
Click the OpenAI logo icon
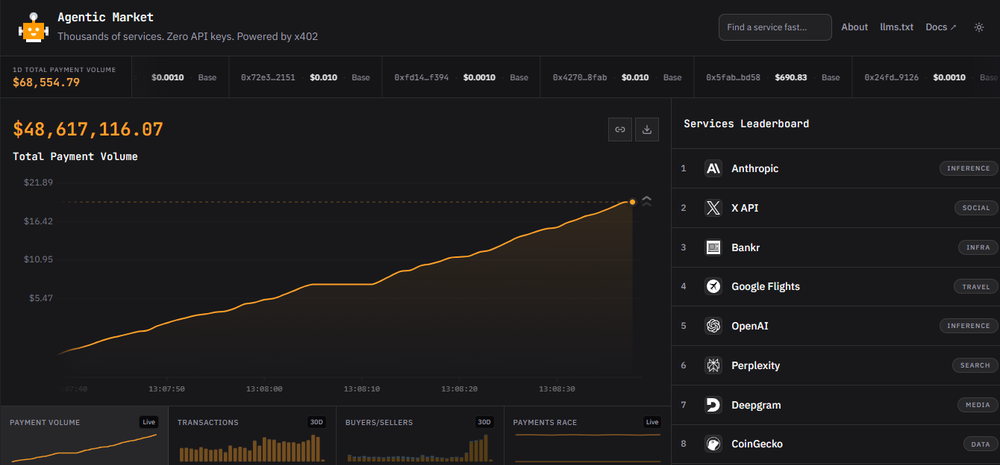coord(713,326)
